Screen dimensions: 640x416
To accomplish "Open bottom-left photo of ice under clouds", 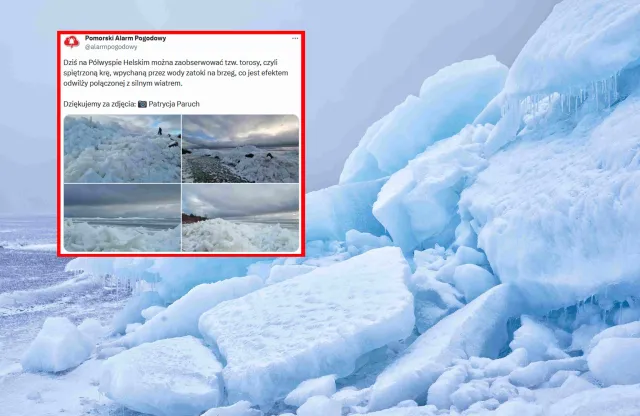I will click(x=122, y=218).
